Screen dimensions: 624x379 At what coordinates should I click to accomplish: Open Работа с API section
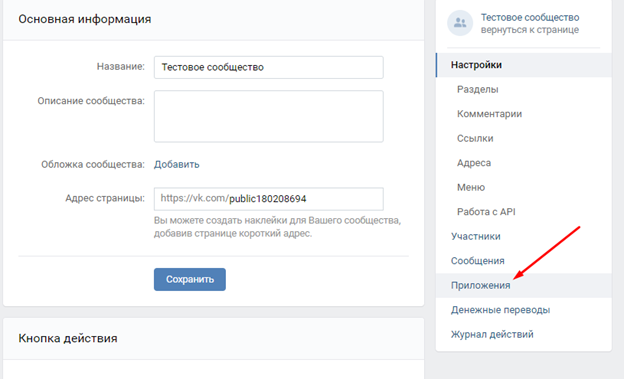[524, 212]
